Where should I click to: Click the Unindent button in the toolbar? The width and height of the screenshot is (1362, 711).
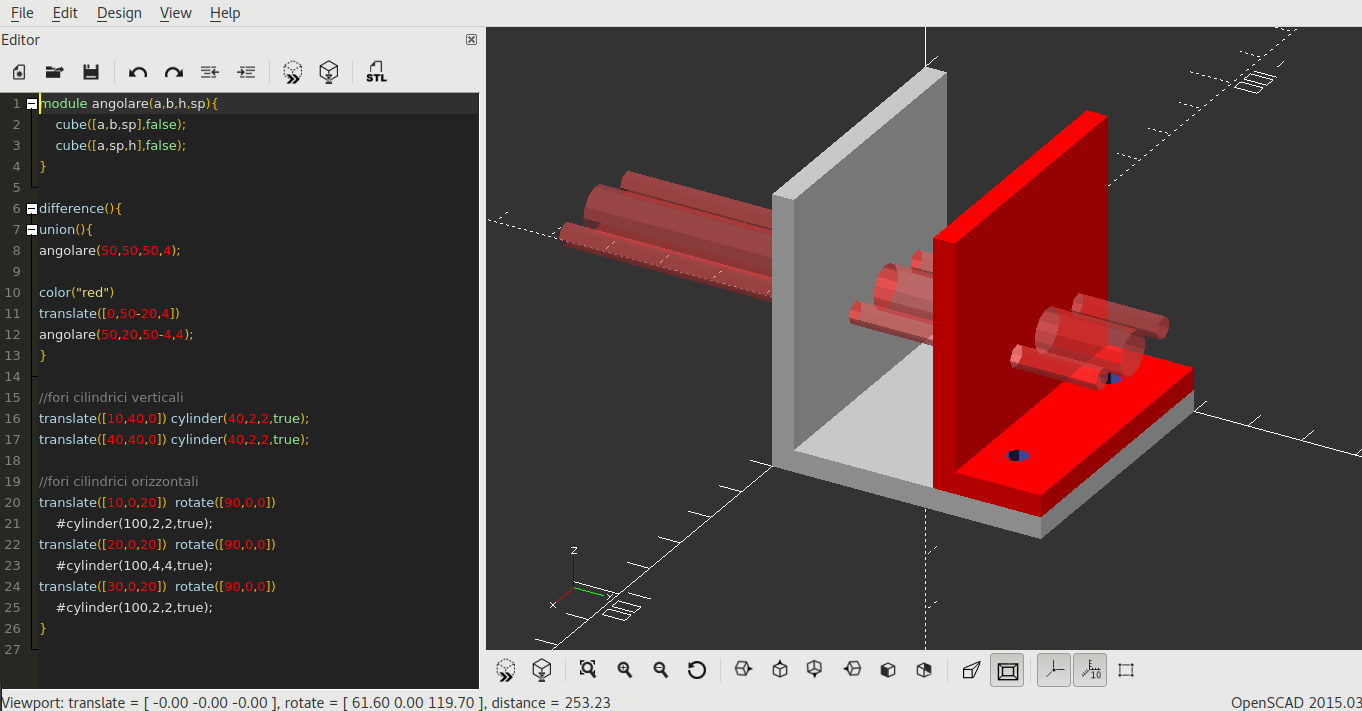coord(210,72)
